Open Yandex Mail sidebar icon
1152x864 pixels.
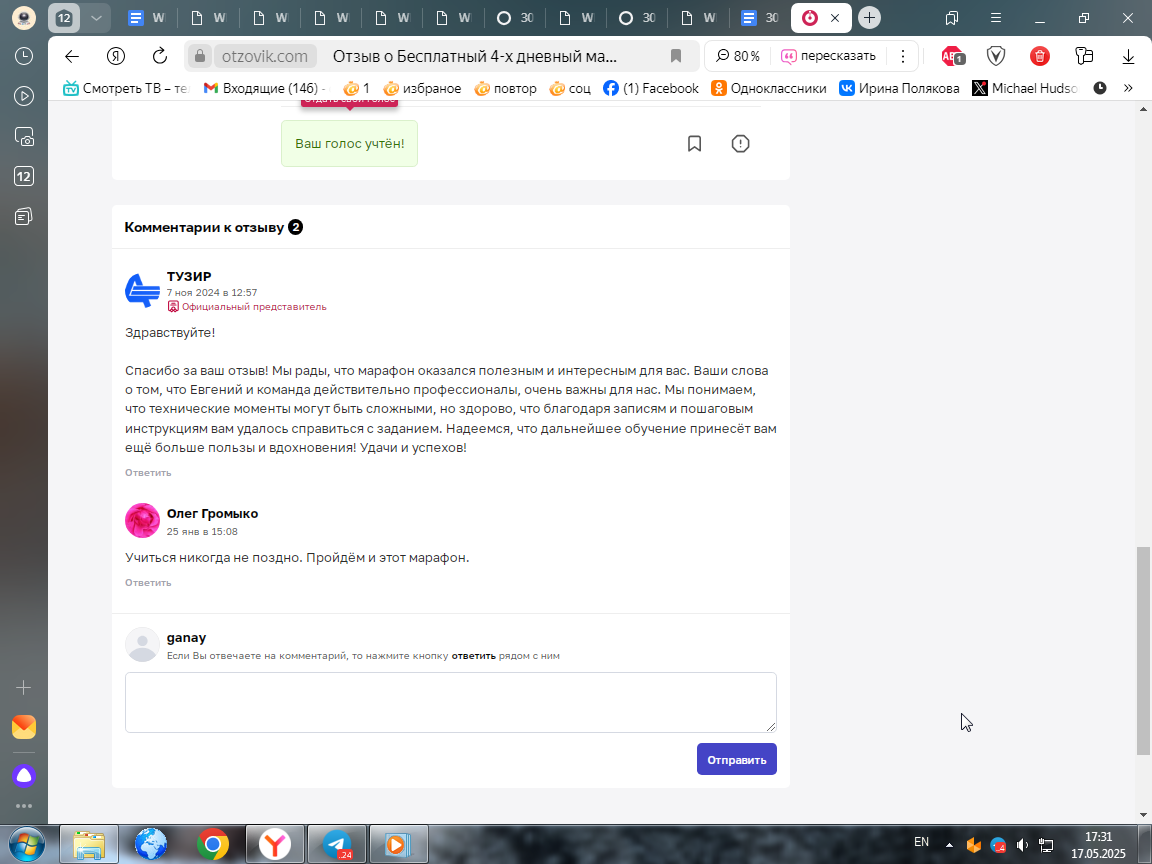[x=24, y=727]
